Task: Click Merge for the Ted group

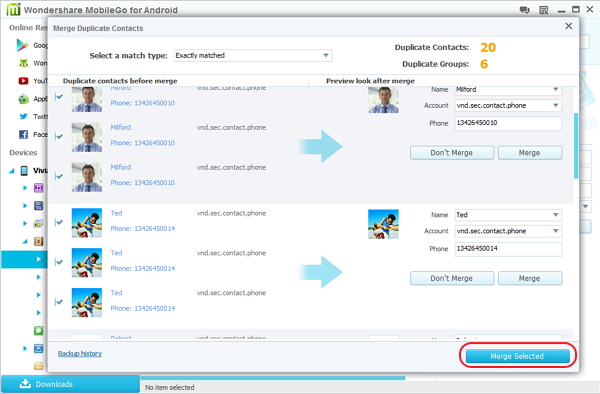Action: [x=530, y=278]
